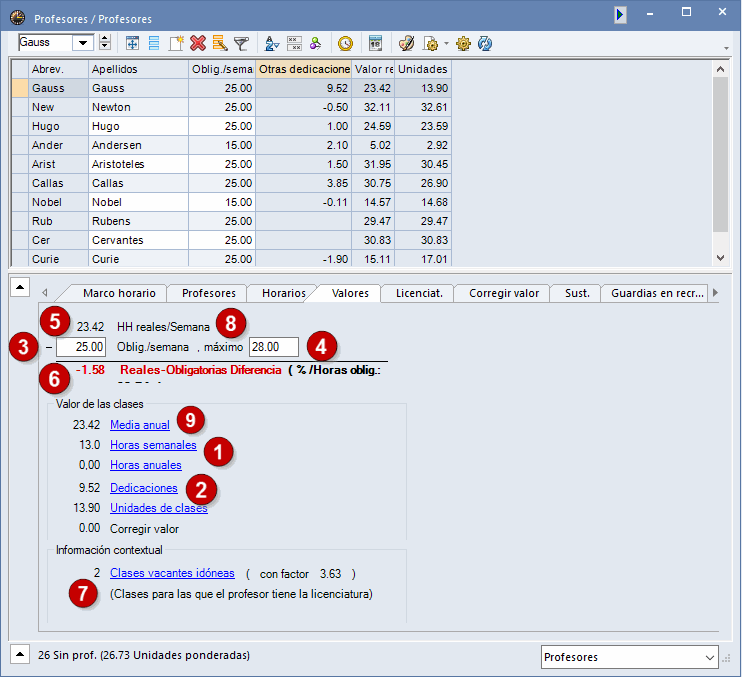Open the Licenciat. tab
Image resolution: width=742 pixels, height=677 pixels.
419,293
